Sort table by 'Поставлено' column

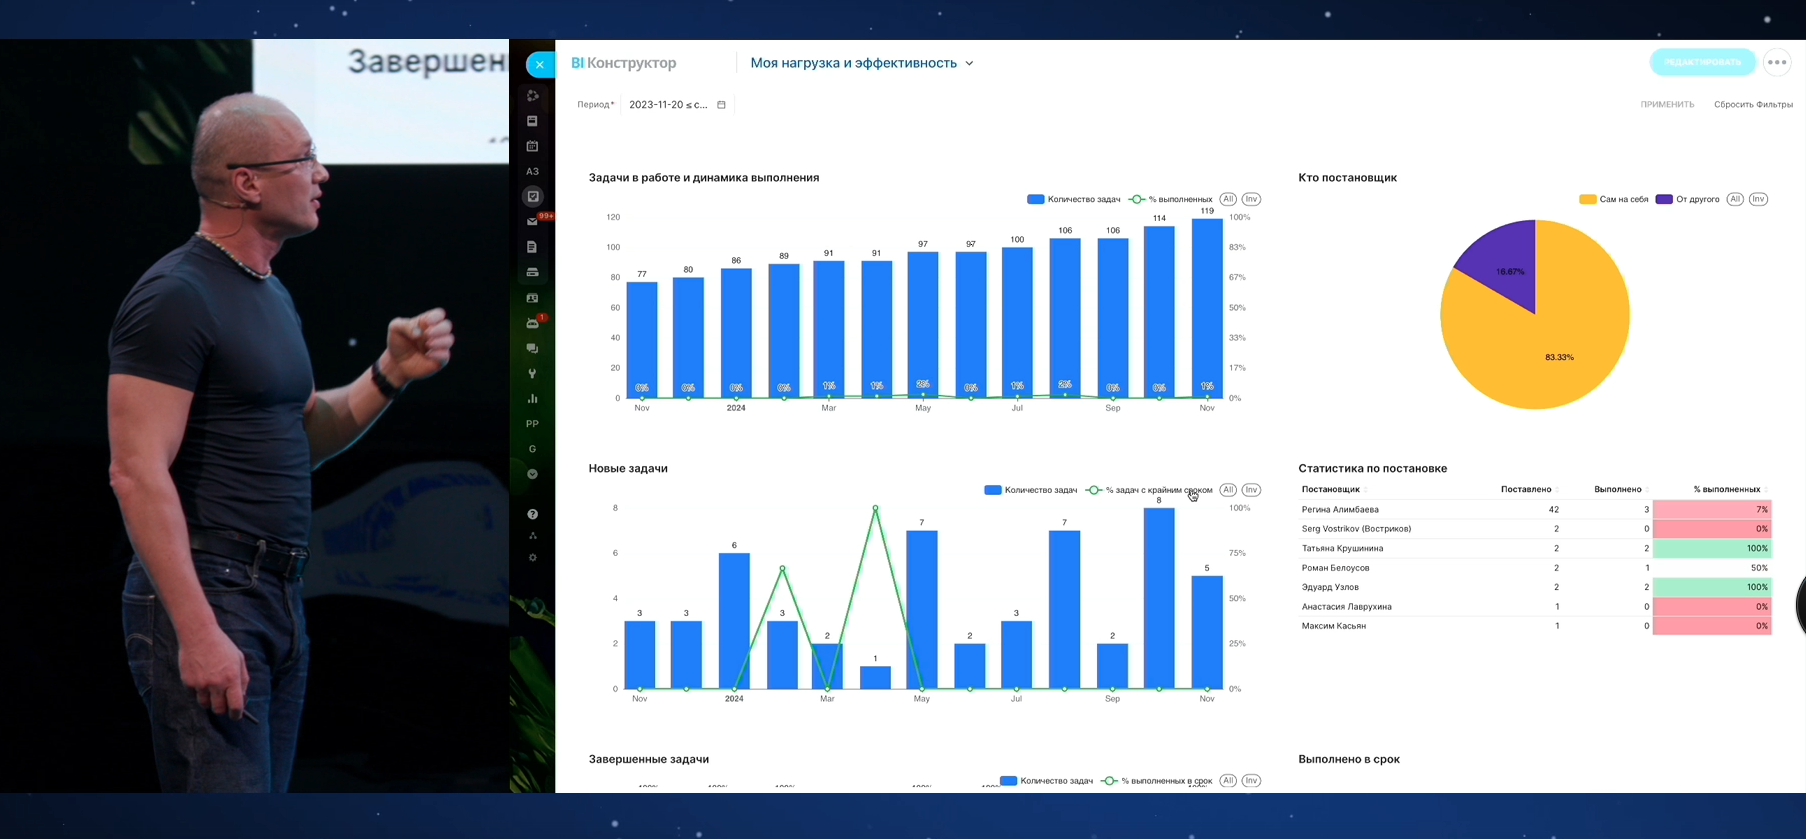point(1525,489)
